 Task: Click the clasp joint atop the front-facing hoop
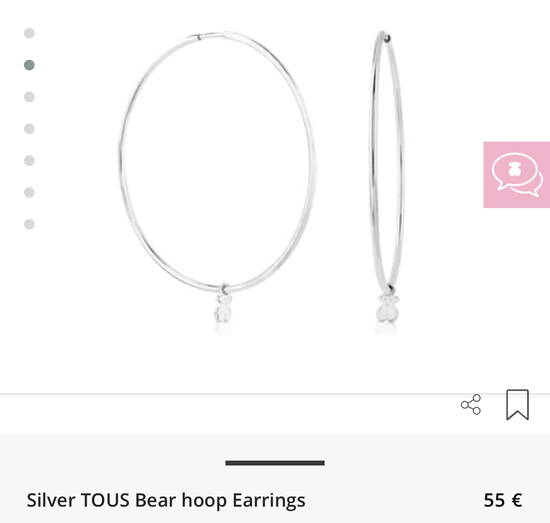point(199,37)
